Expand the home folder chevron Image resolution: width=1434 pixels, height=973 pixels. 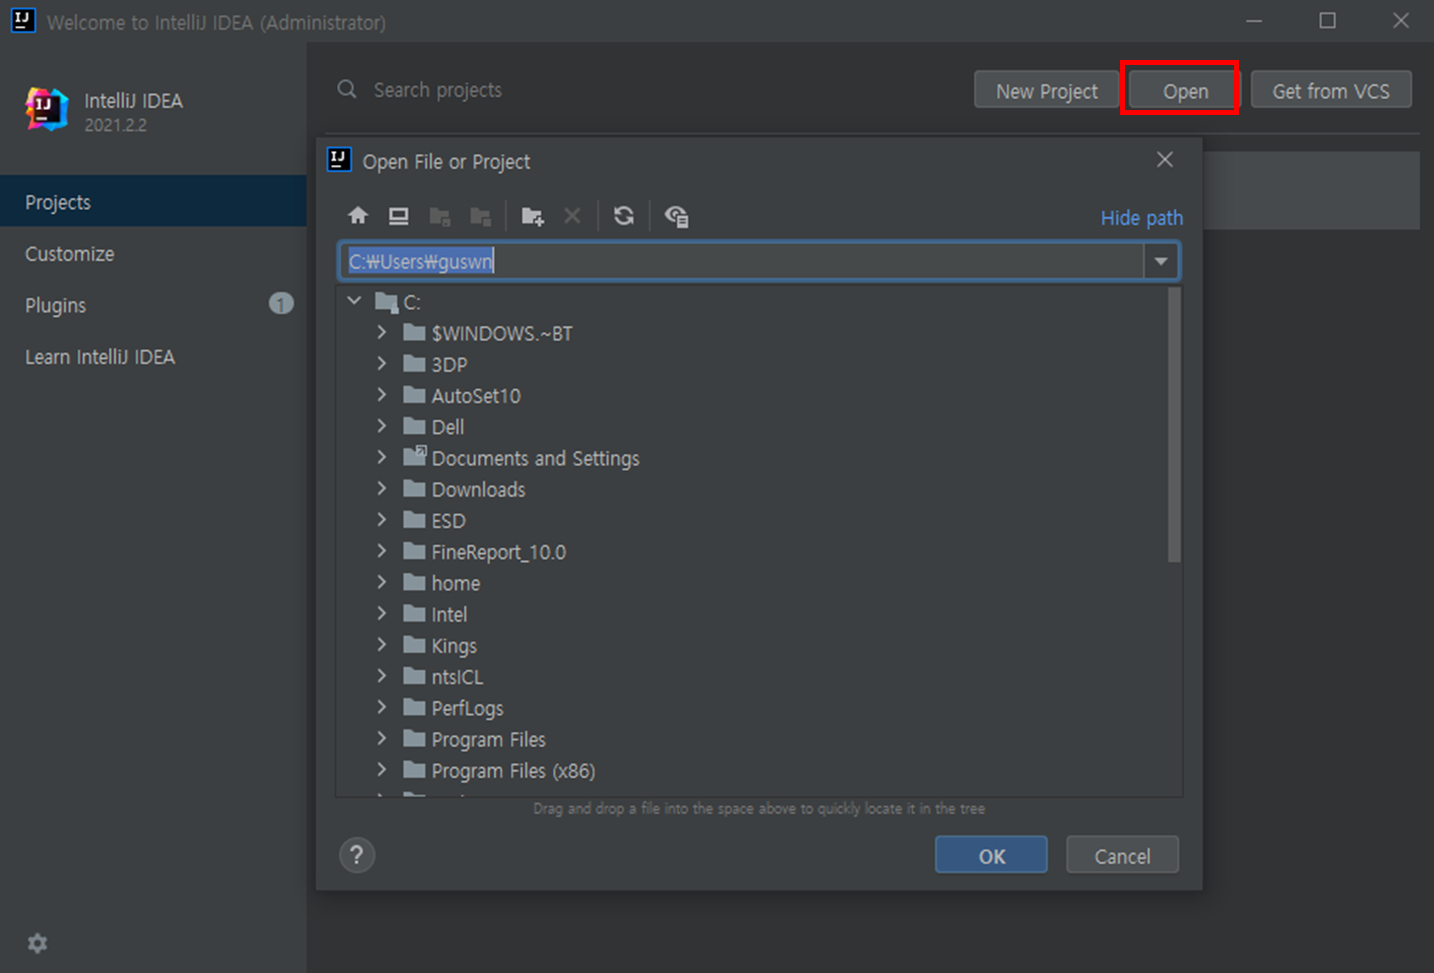pyautogui.click(x=382, y=581)
